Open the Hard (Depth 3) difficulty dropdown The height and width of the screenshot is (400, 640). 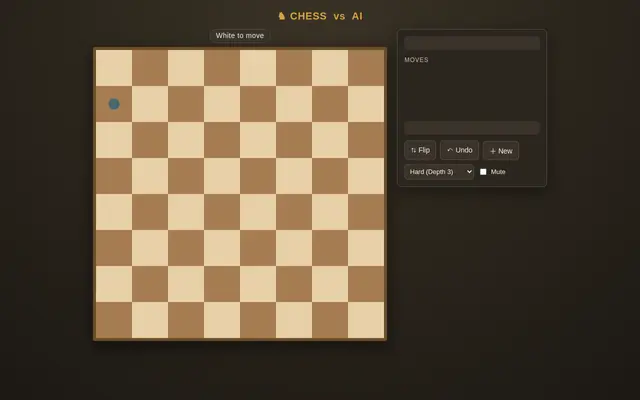pyautogui.click(x=439, y=172)
